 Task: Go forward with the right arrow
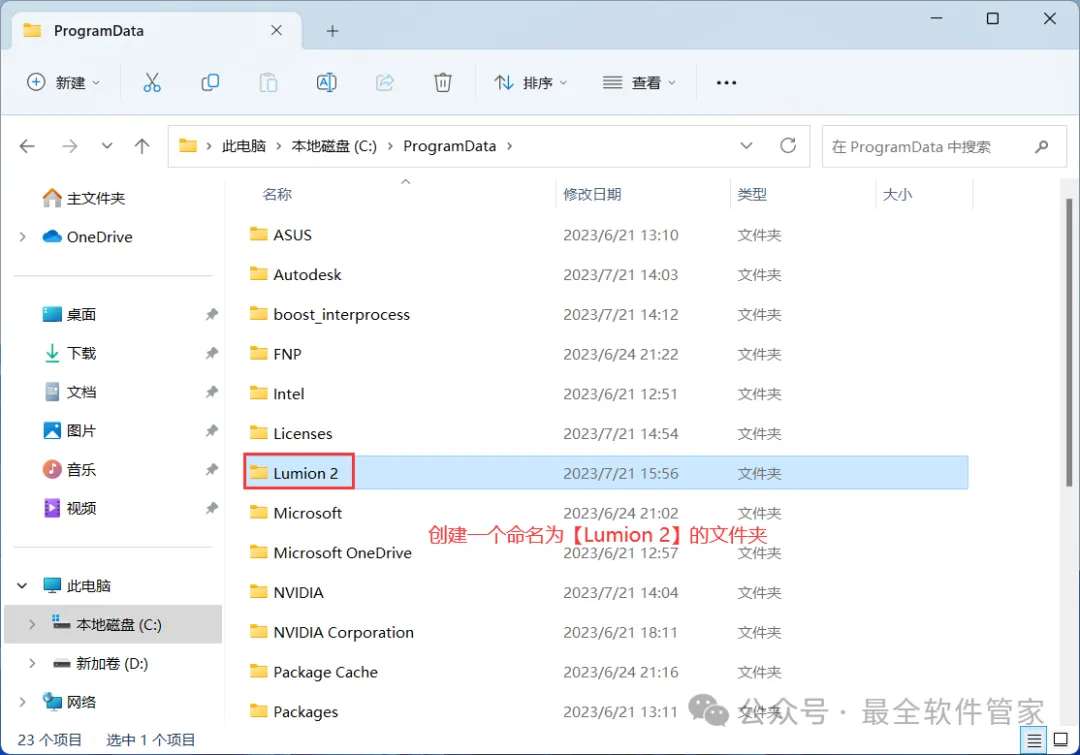coord(70,146)
